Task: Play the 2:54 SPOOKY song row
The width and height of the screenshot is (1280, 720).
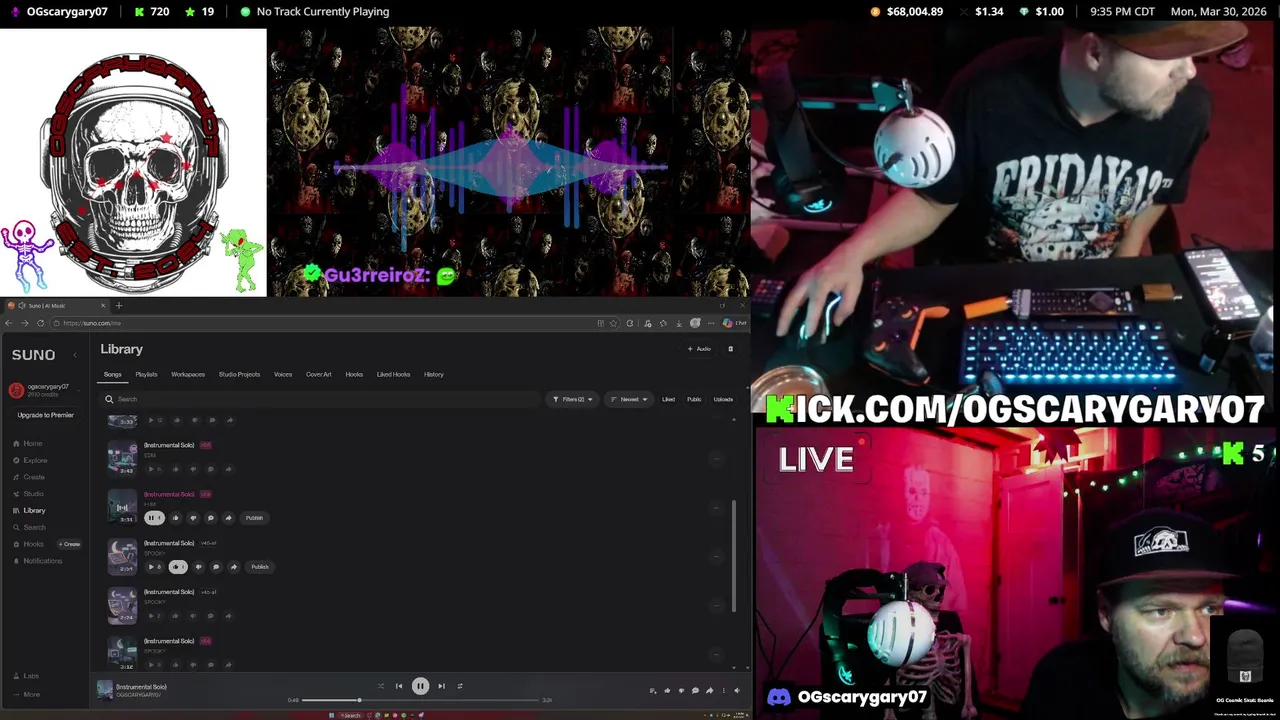Action: tap(154, 567)
